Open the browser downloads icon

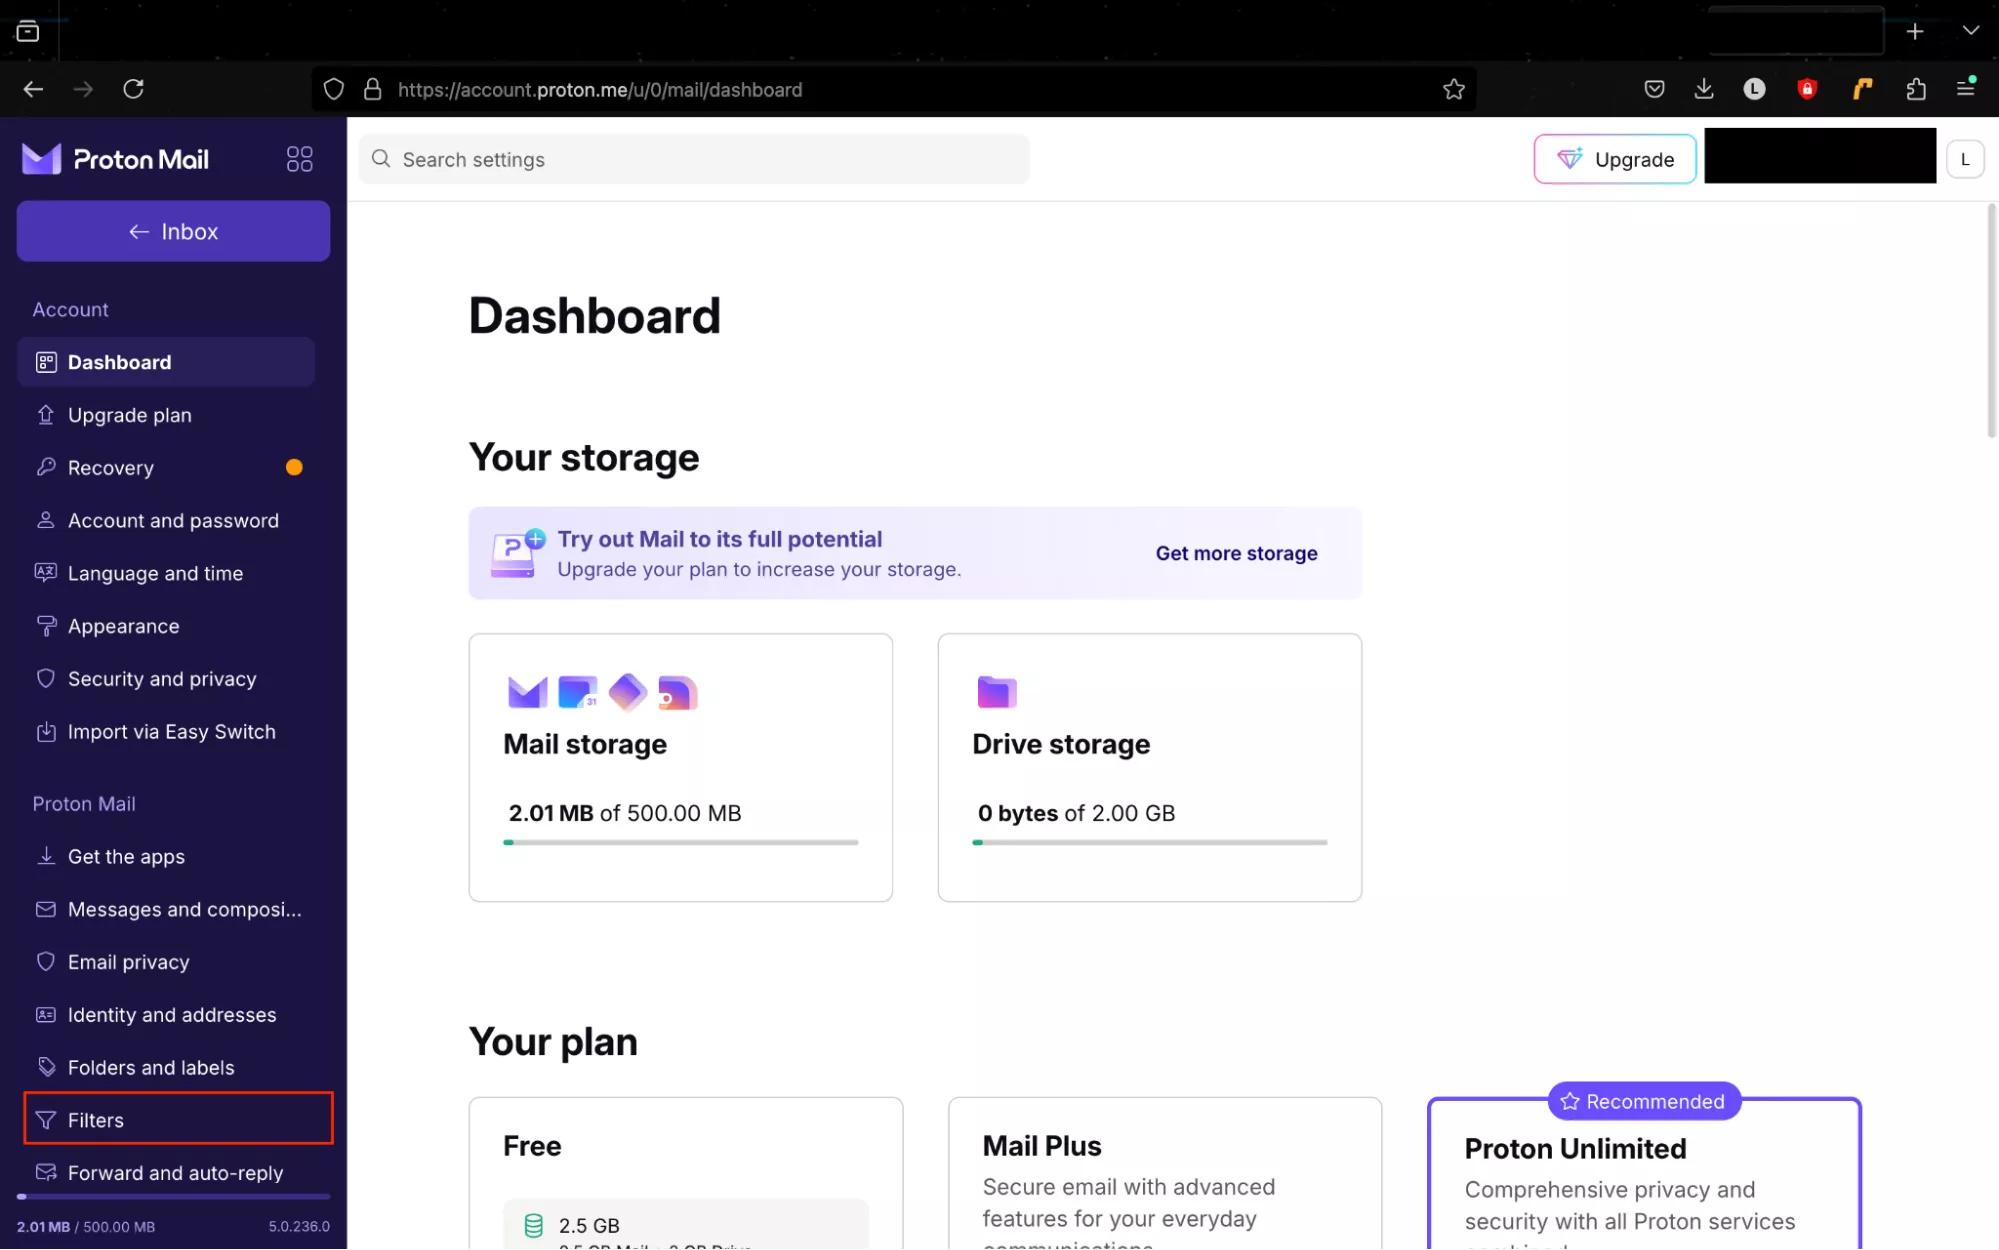(1704, 90)
